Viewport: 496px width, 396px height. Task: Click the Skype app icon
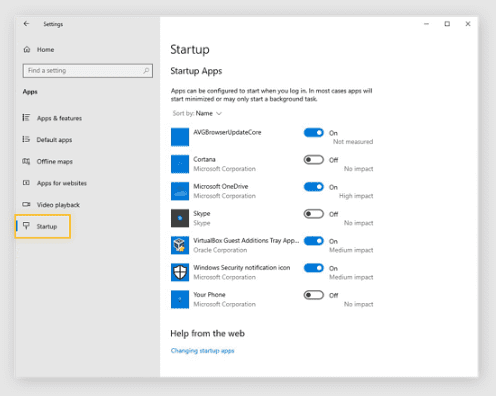(180, 218)
